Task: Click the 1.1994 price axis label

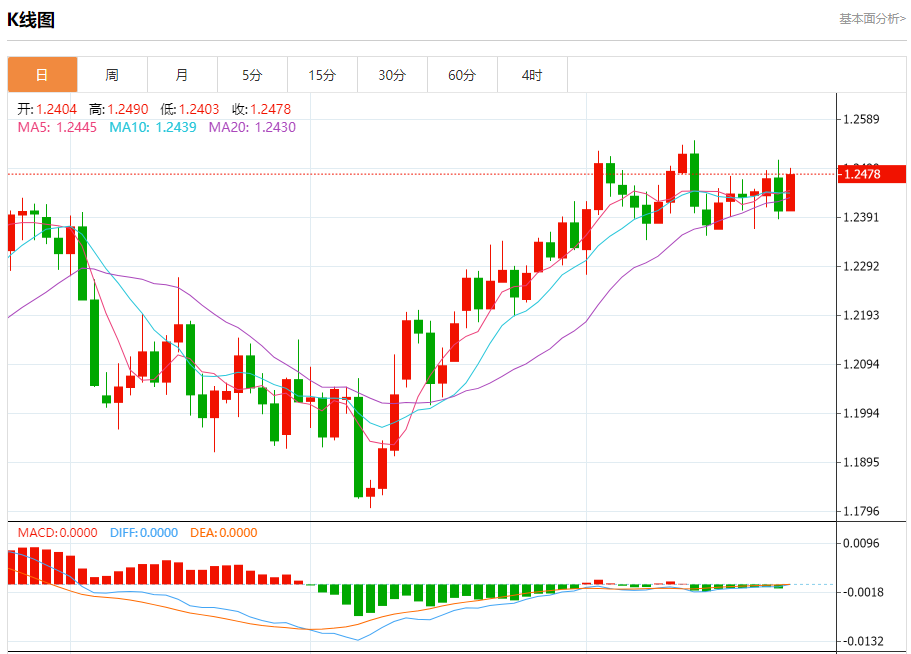Action: 861,414
